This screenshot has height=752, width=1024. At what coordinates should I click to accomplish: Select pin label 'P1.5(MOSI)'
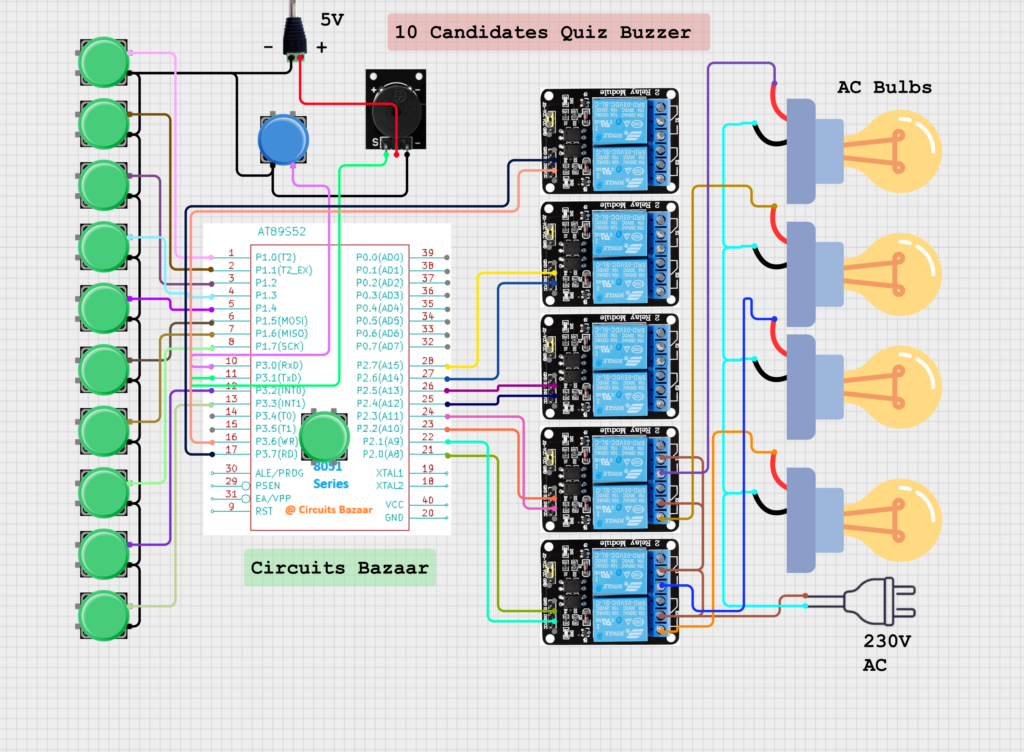click(x=281, y=321)
